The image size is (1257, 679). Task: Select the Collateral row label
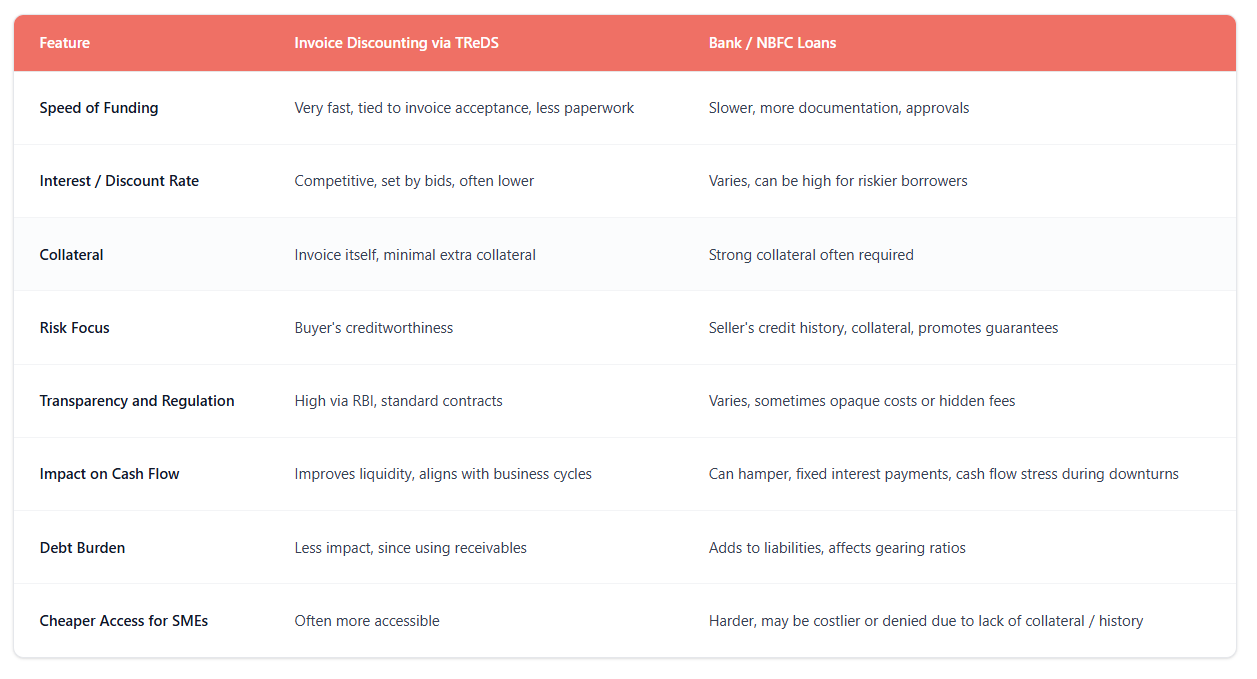(71, 255)
